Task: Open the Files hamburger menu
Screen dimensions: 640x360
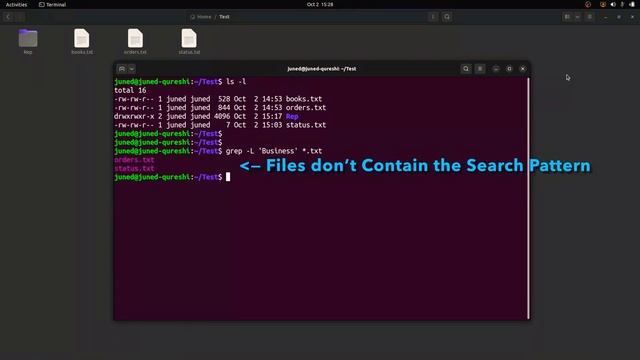Action: (x=590, y=17)
